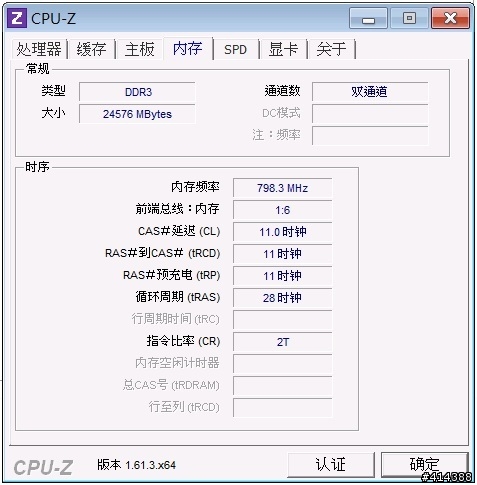The width and height of the screenshot is (477, 485).
Task: Click the 版本 1.61.3.x64 text
Action: click(x=137, y=465)
